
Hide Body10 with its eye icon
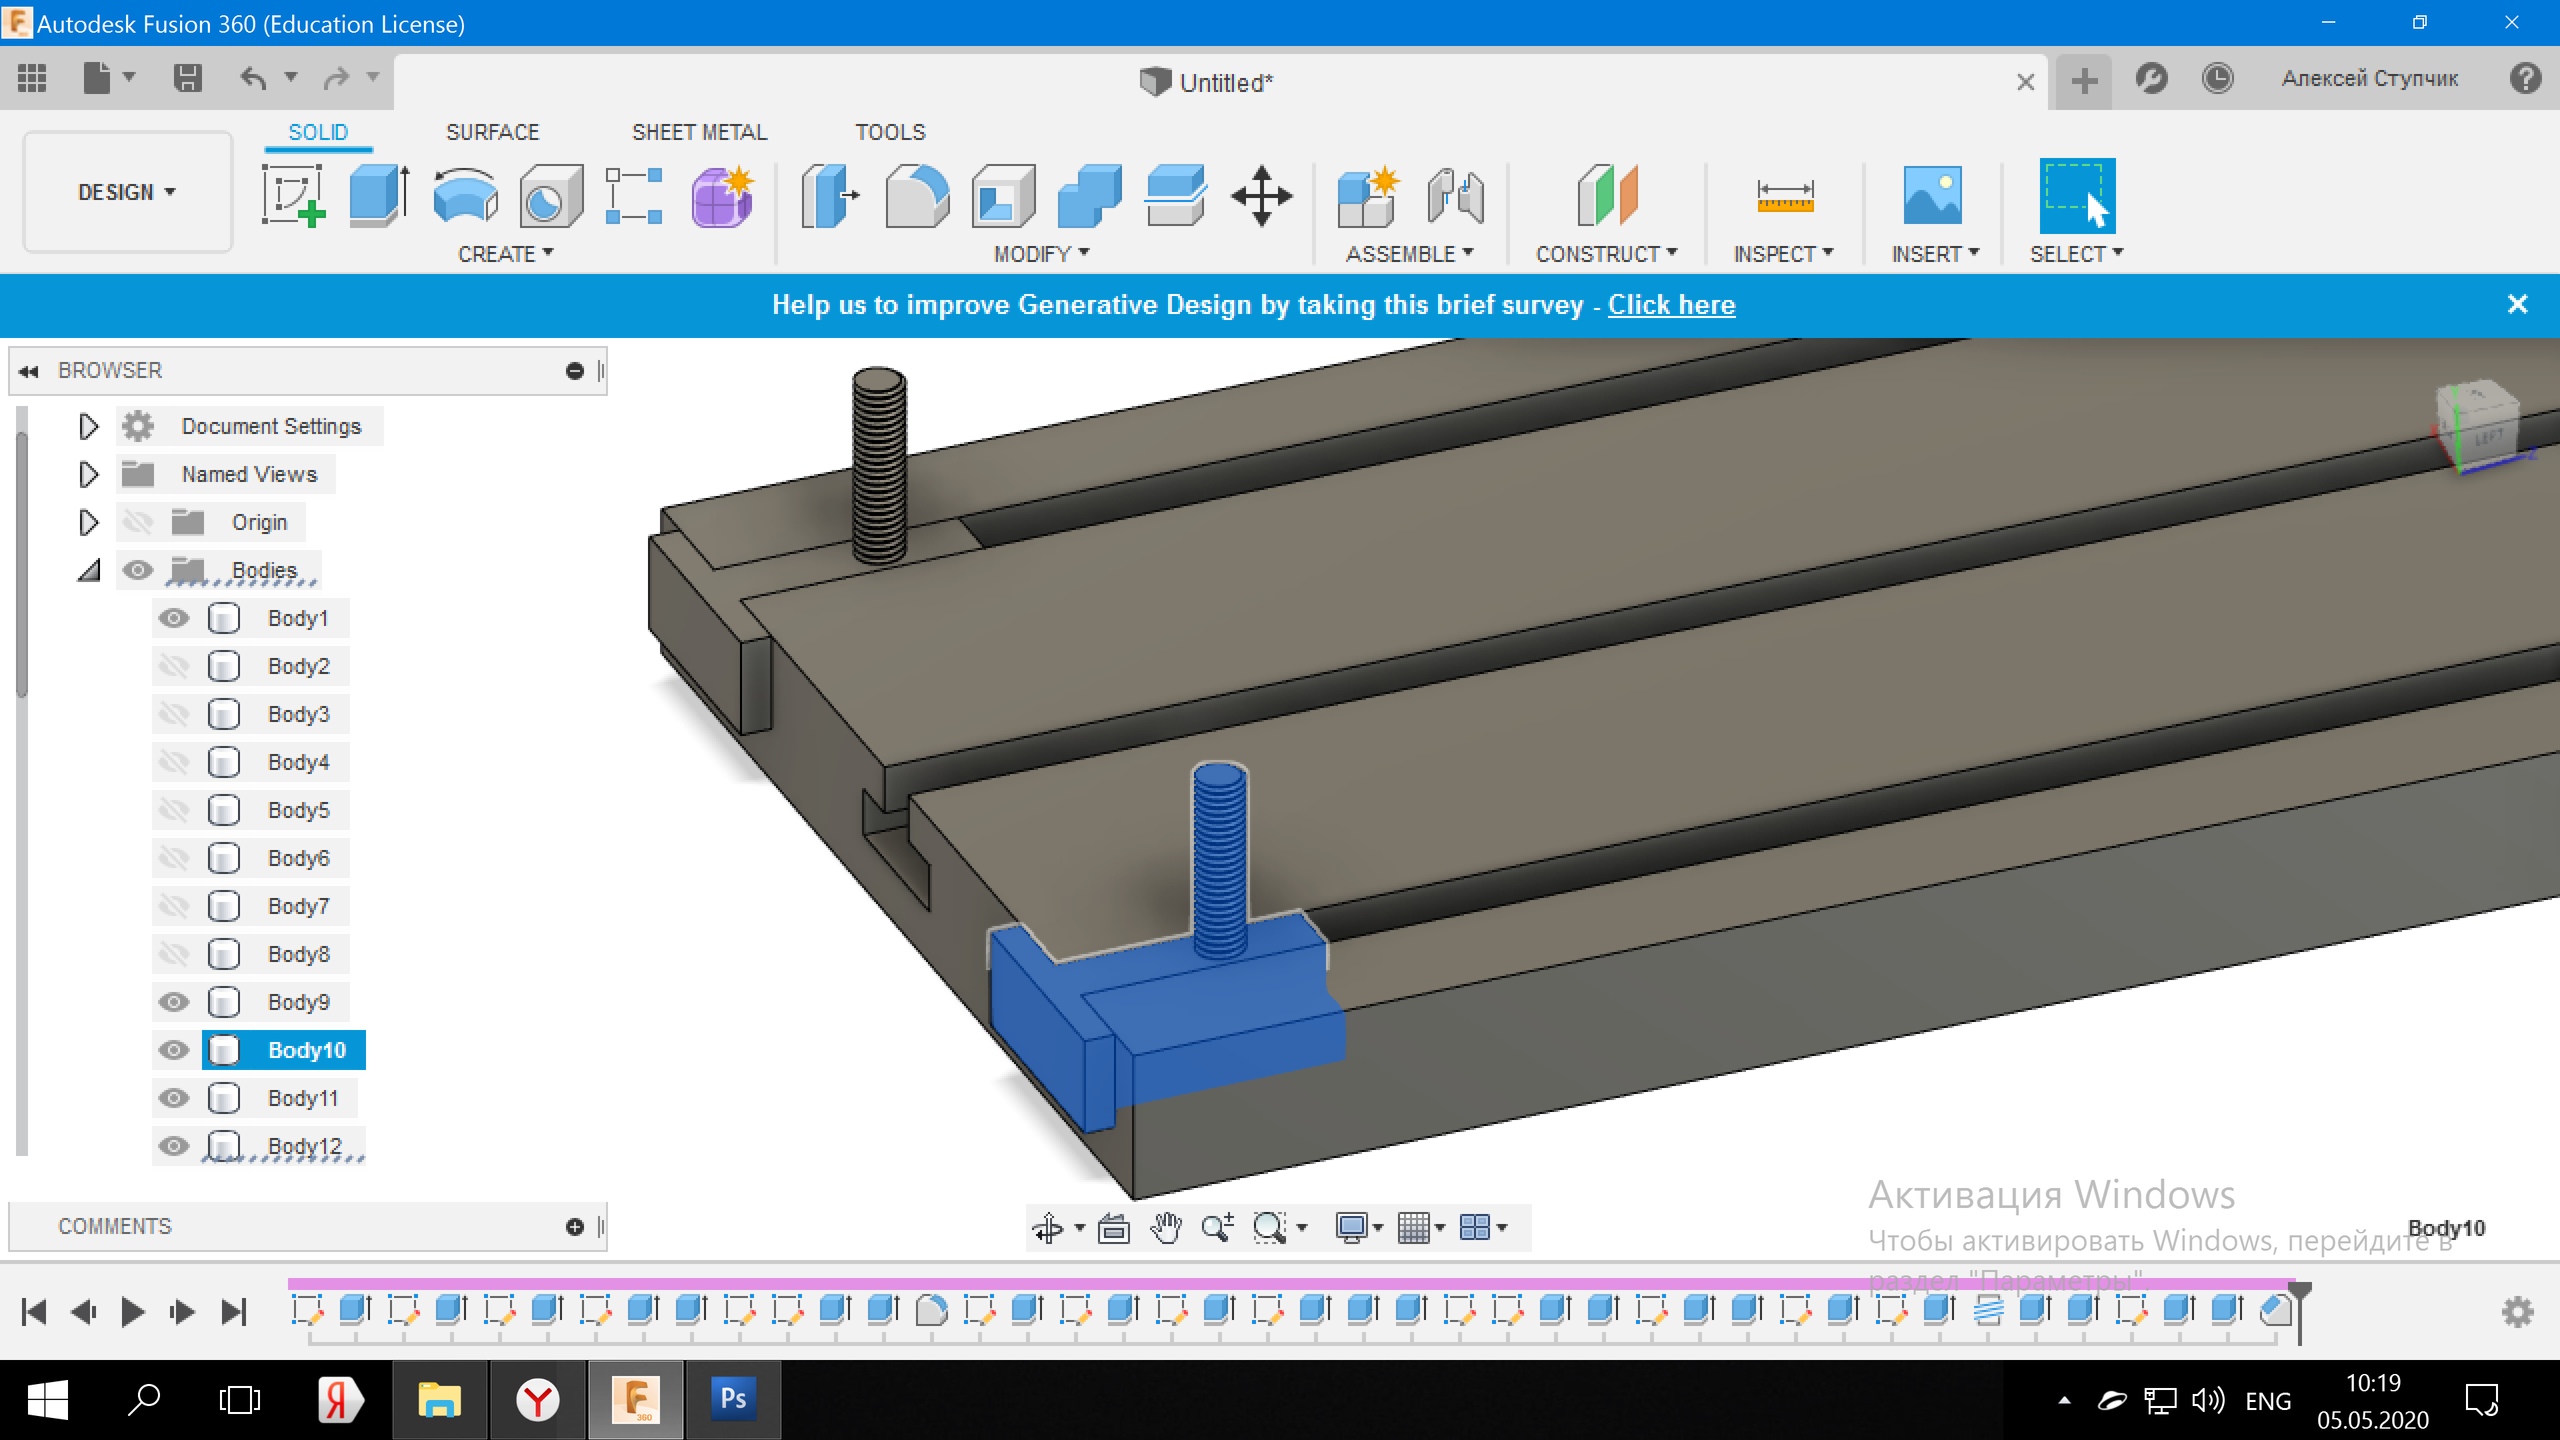point(174,1050)
